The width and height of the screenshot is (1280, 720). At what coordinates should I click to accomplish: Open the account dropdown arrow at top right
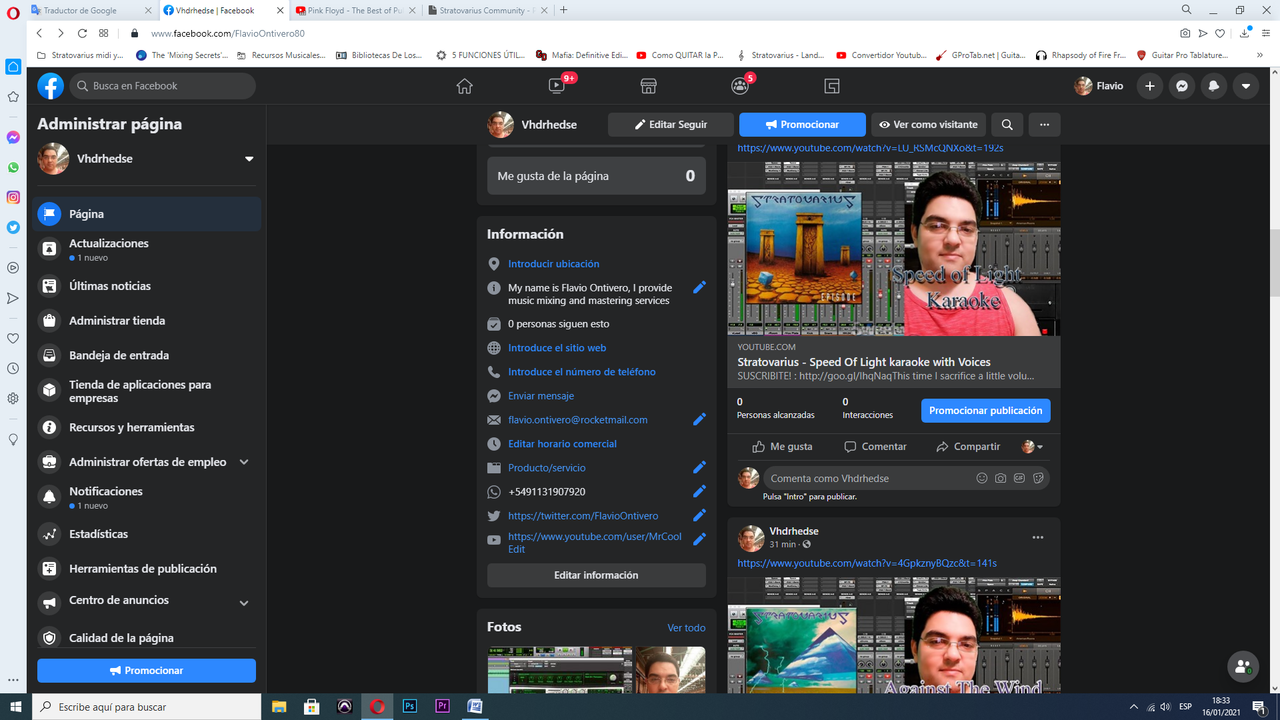(x=1246, y=86)
